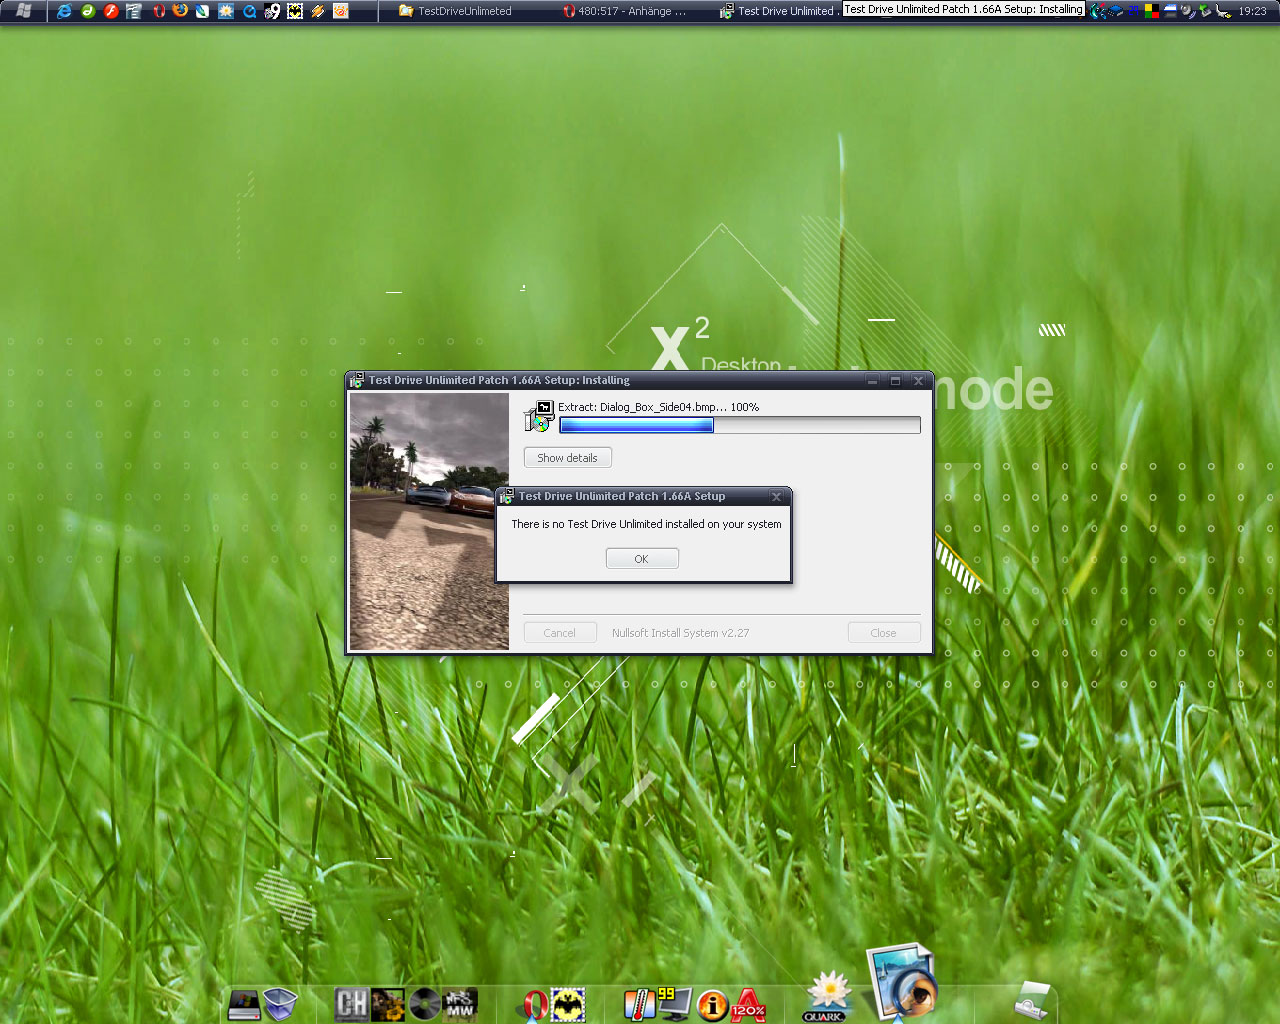The width and height of the screenshot is (1280, 1024).
Task: Click the colored squares tray icon
Action: click(1152, 11)
